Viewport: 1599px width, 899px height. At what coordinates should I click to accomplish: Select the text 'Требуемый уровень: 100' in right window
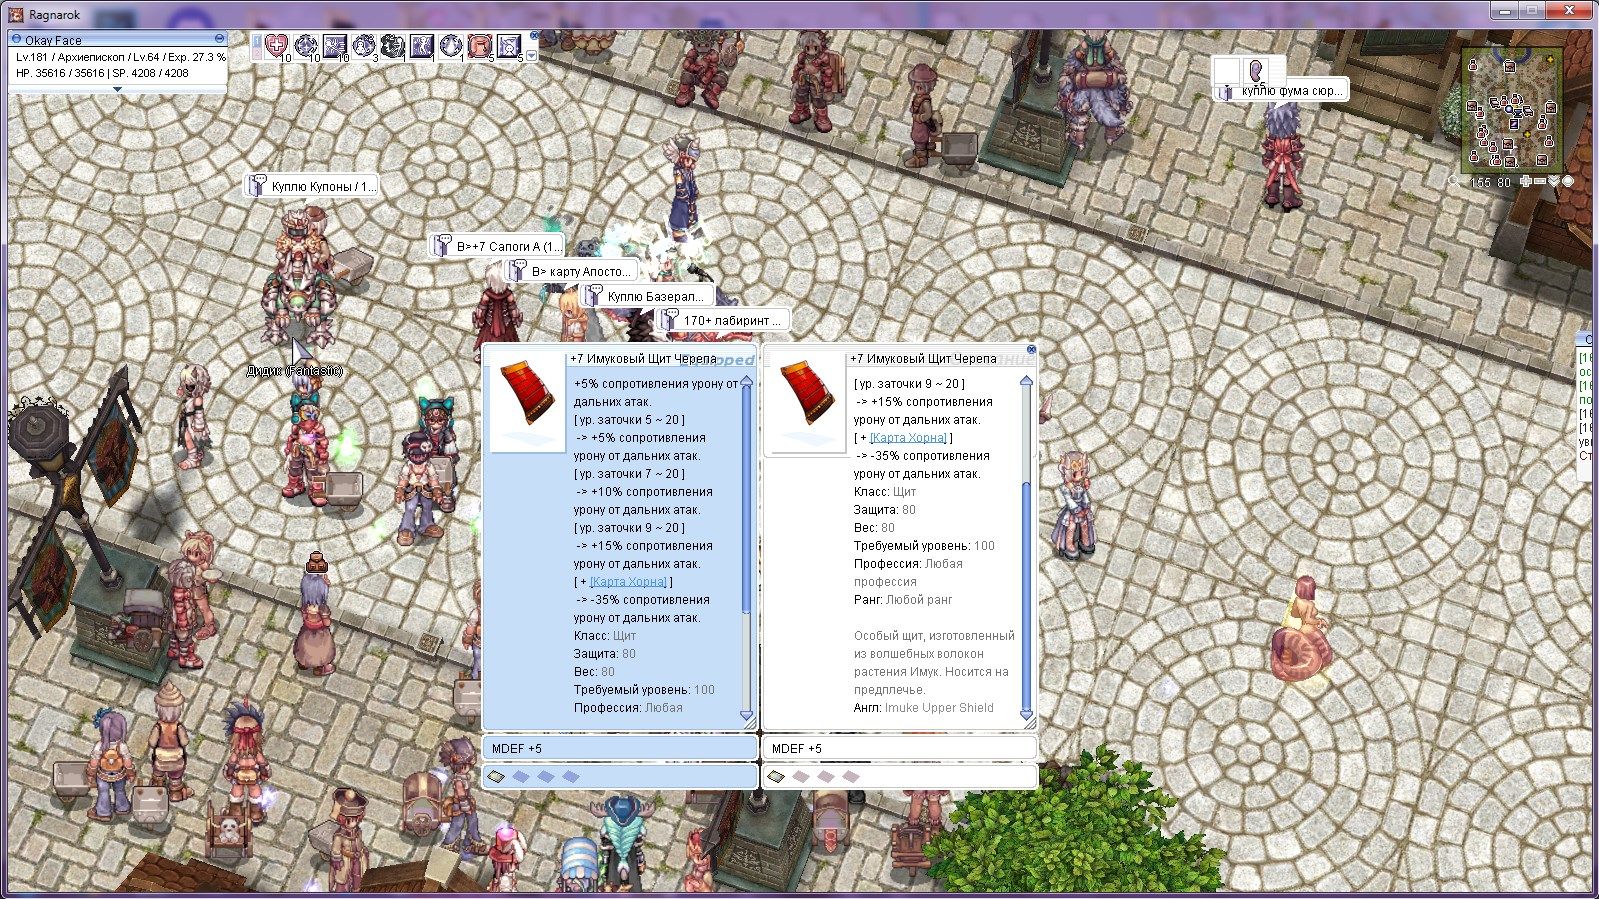click(924, 546)
